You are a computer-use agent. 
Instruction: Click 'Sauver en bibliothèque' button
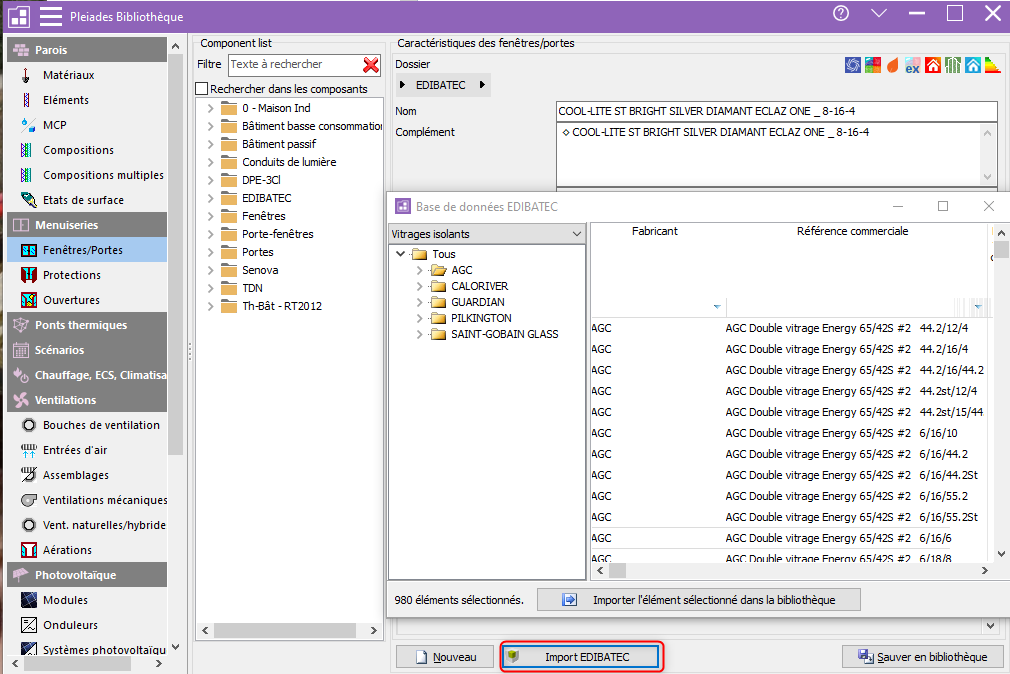tap(922, 657)
